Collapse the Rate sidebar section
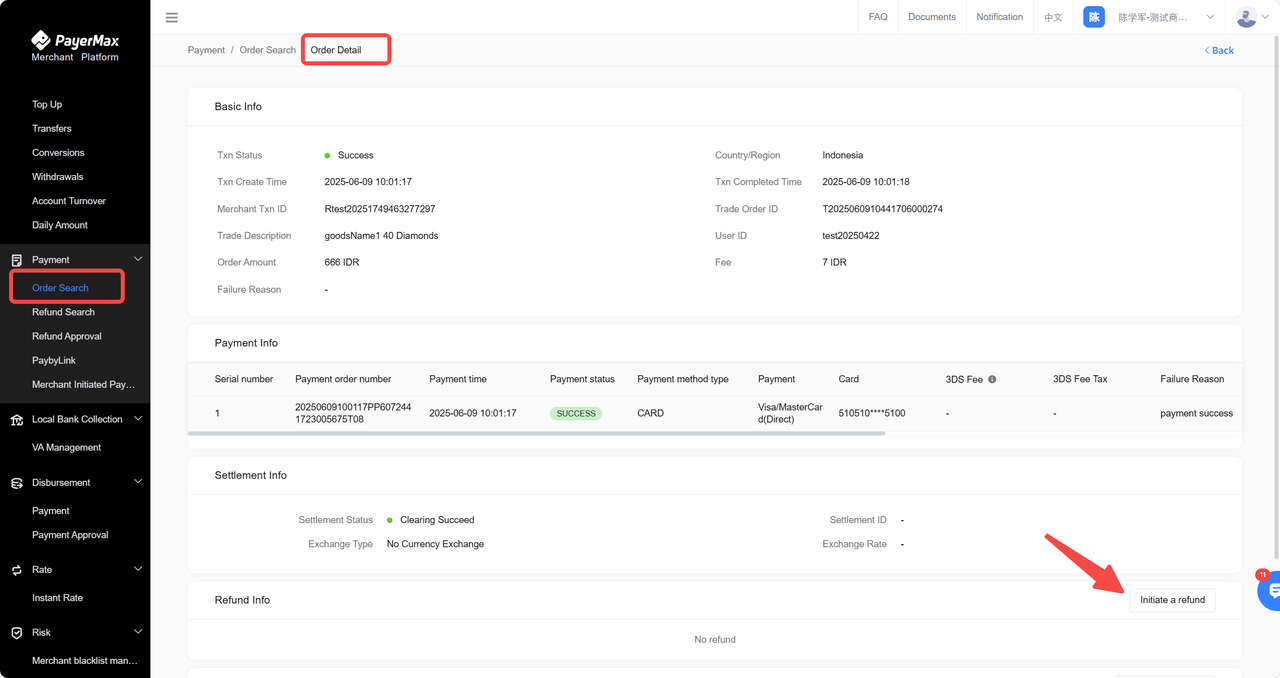This screenshot has height=678, width=1280. [138, 570]
